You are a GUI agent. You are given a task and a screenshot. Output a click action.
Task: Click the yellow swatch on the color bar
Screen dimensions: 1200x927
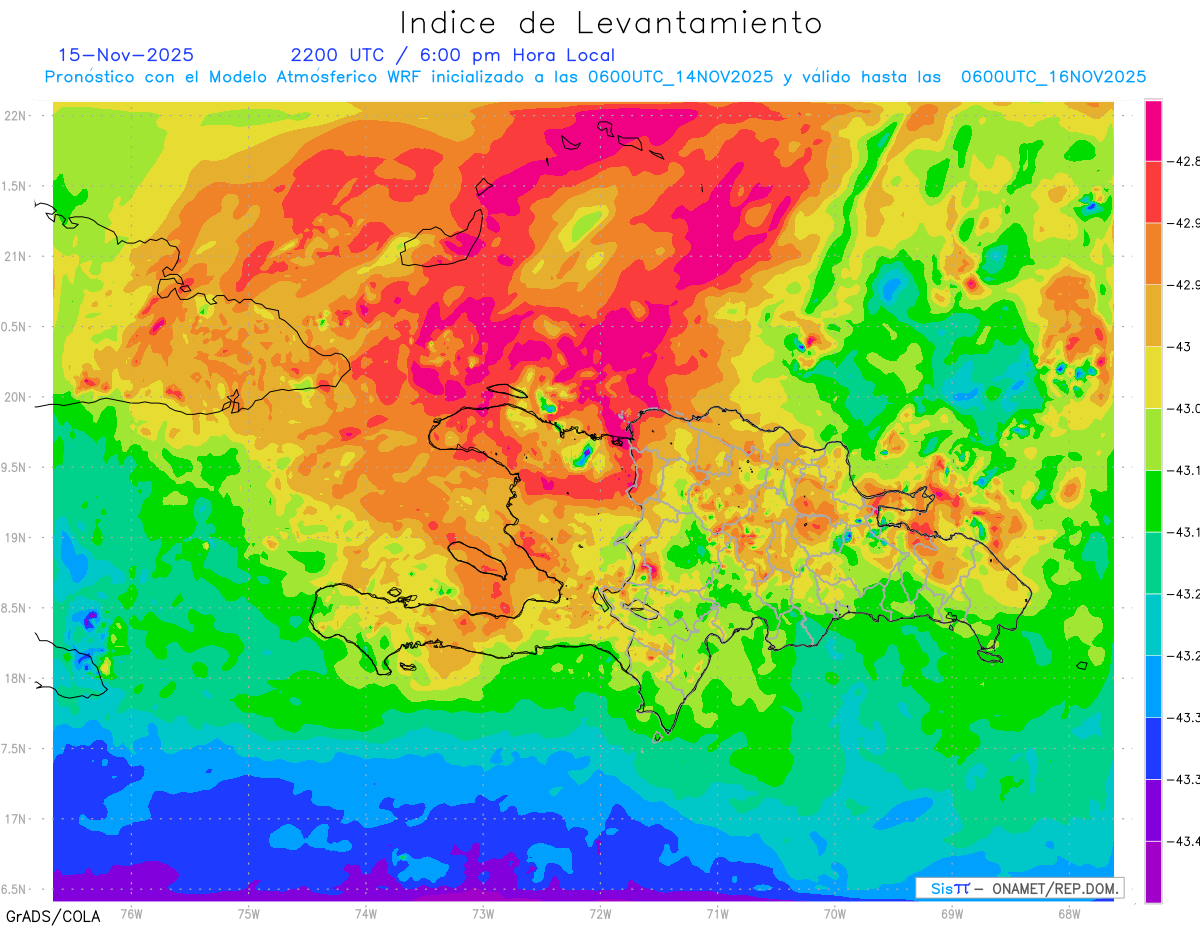click(1153, 377)
